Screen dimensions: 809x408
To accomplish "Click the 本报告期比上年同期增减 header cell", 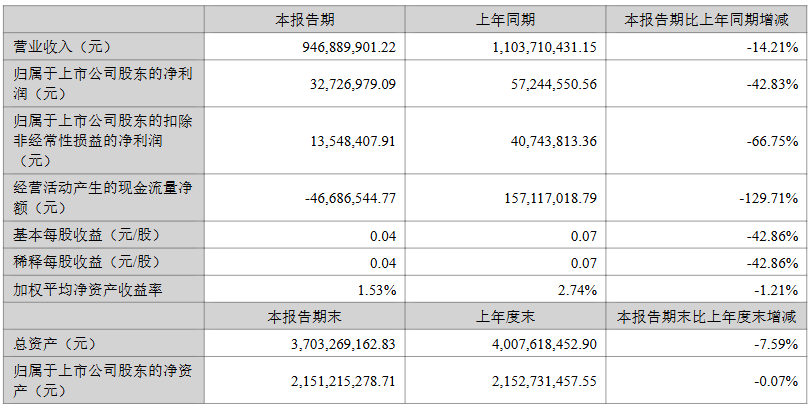I will click(706, 20).
